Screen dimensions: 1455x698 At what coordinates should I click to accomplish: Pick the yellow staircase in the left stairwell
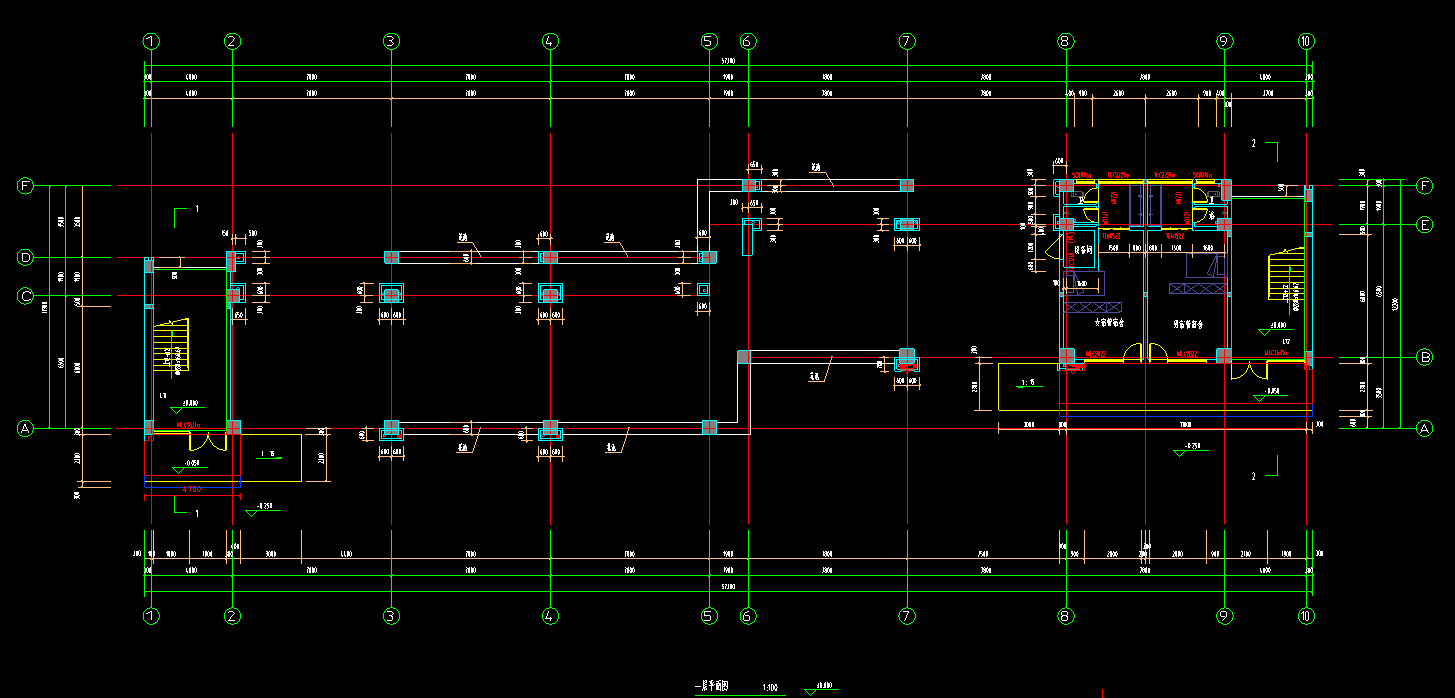(x=171, y=346)
